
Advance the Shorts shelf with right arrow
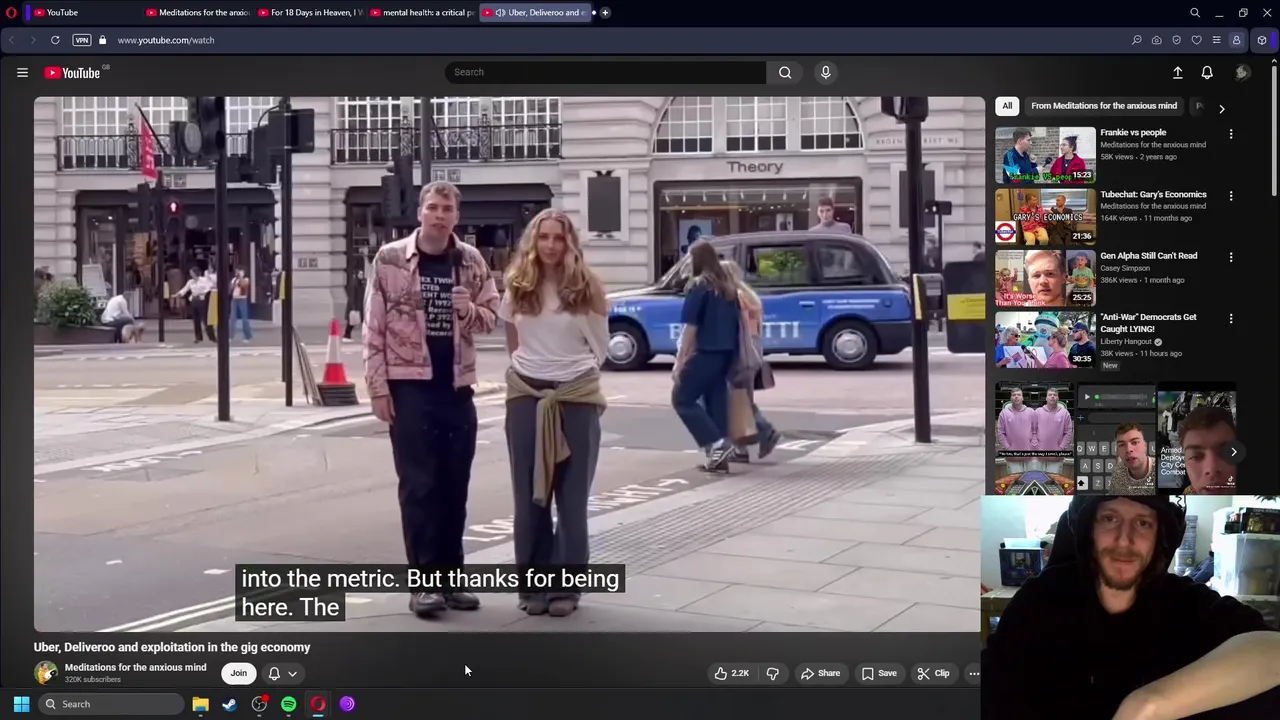(x=1233, y=452)
